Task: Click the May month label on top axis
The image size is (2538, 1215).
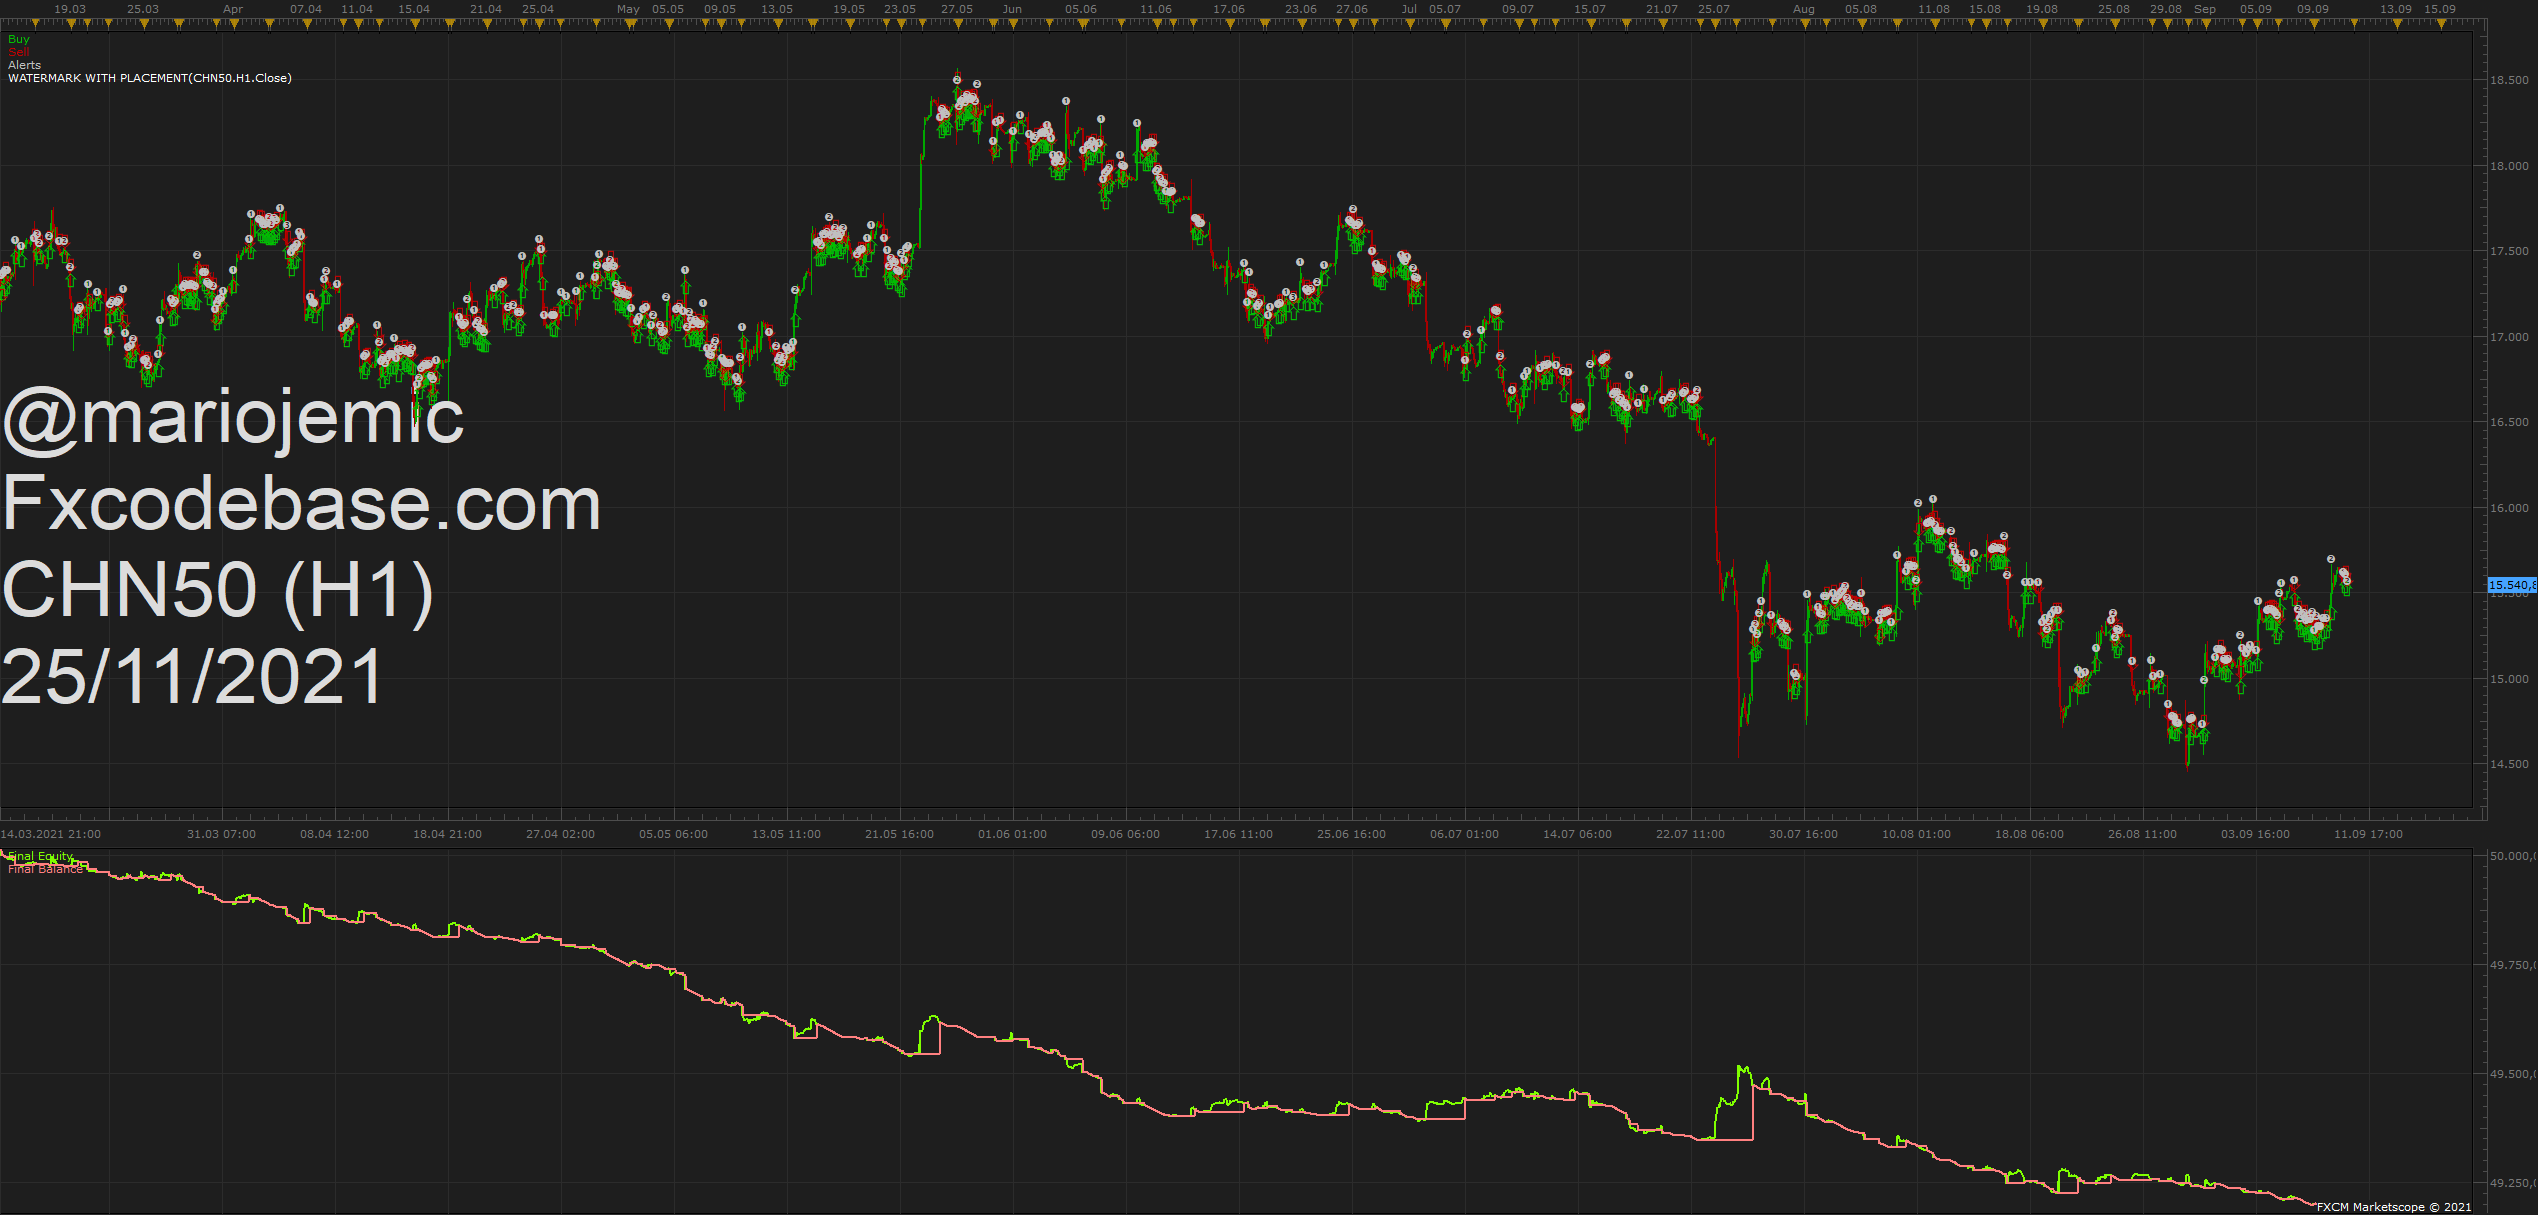Action: [629, 9]
